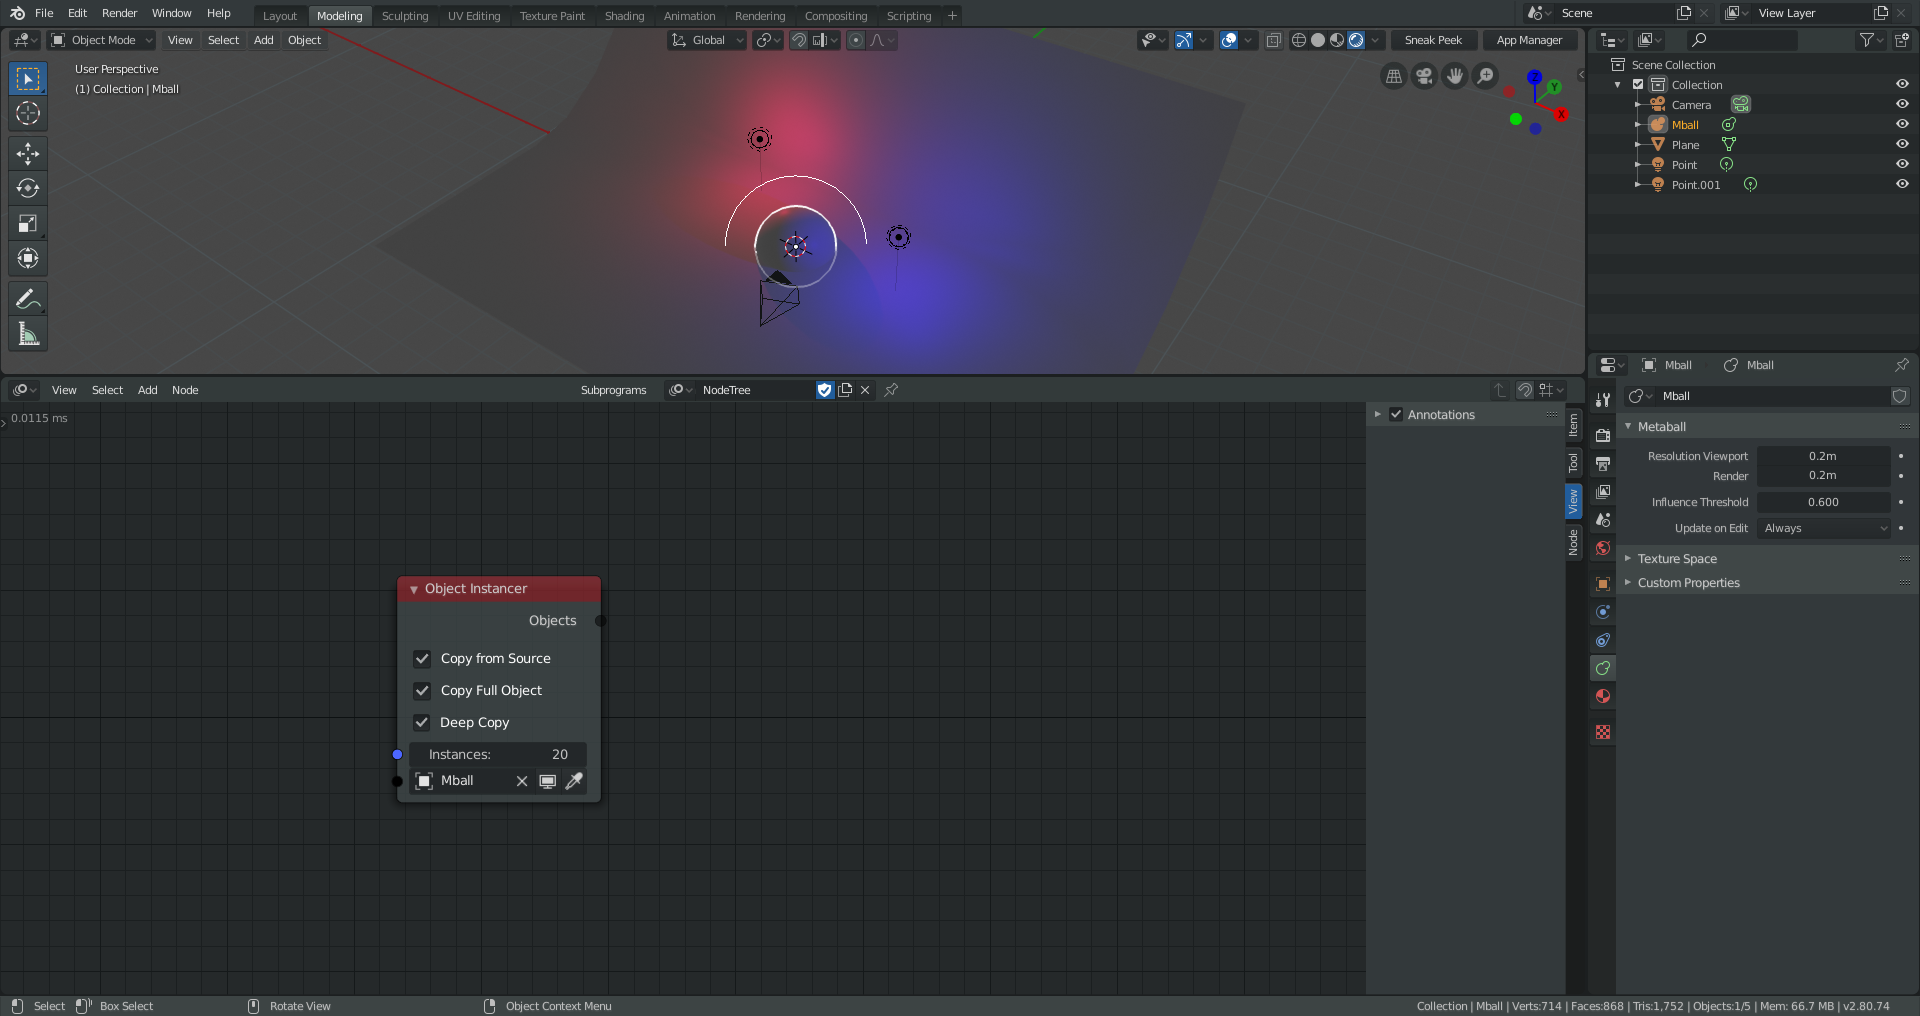Pick the Annotate pencil tool

coord(28,298)
